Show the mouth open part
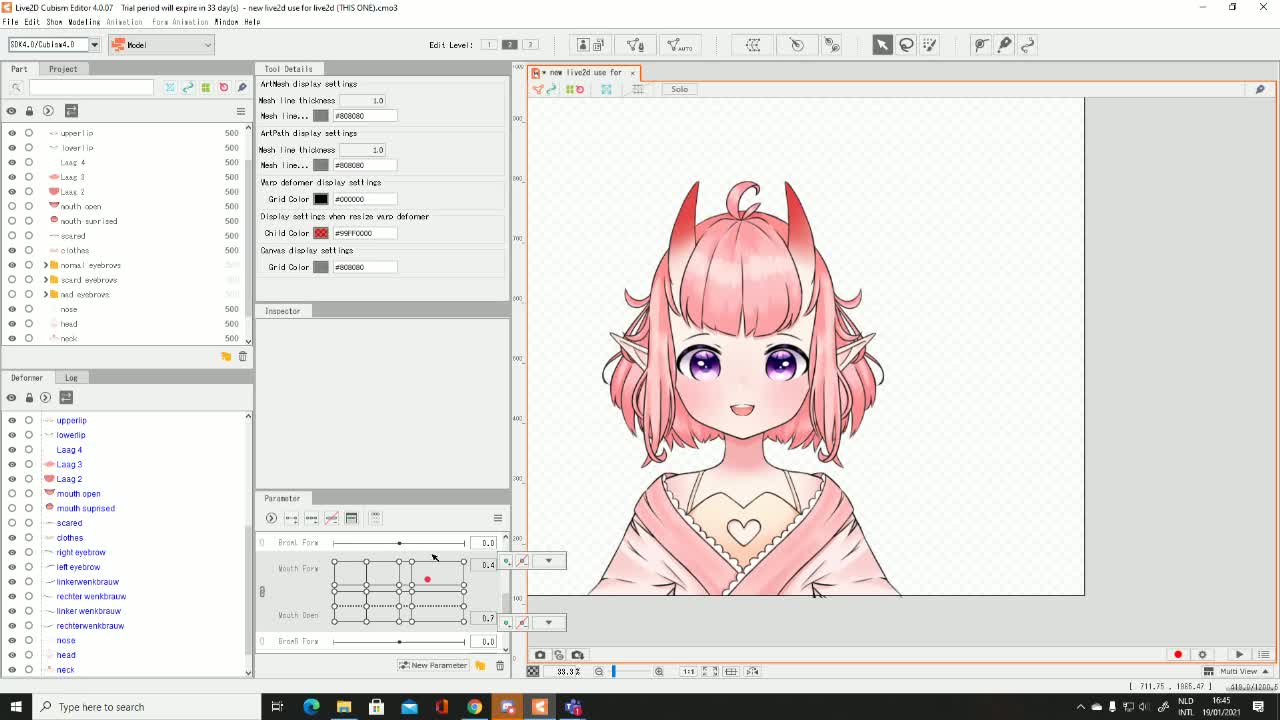This screenshot has height=720, width=1280. pos(12,206)
